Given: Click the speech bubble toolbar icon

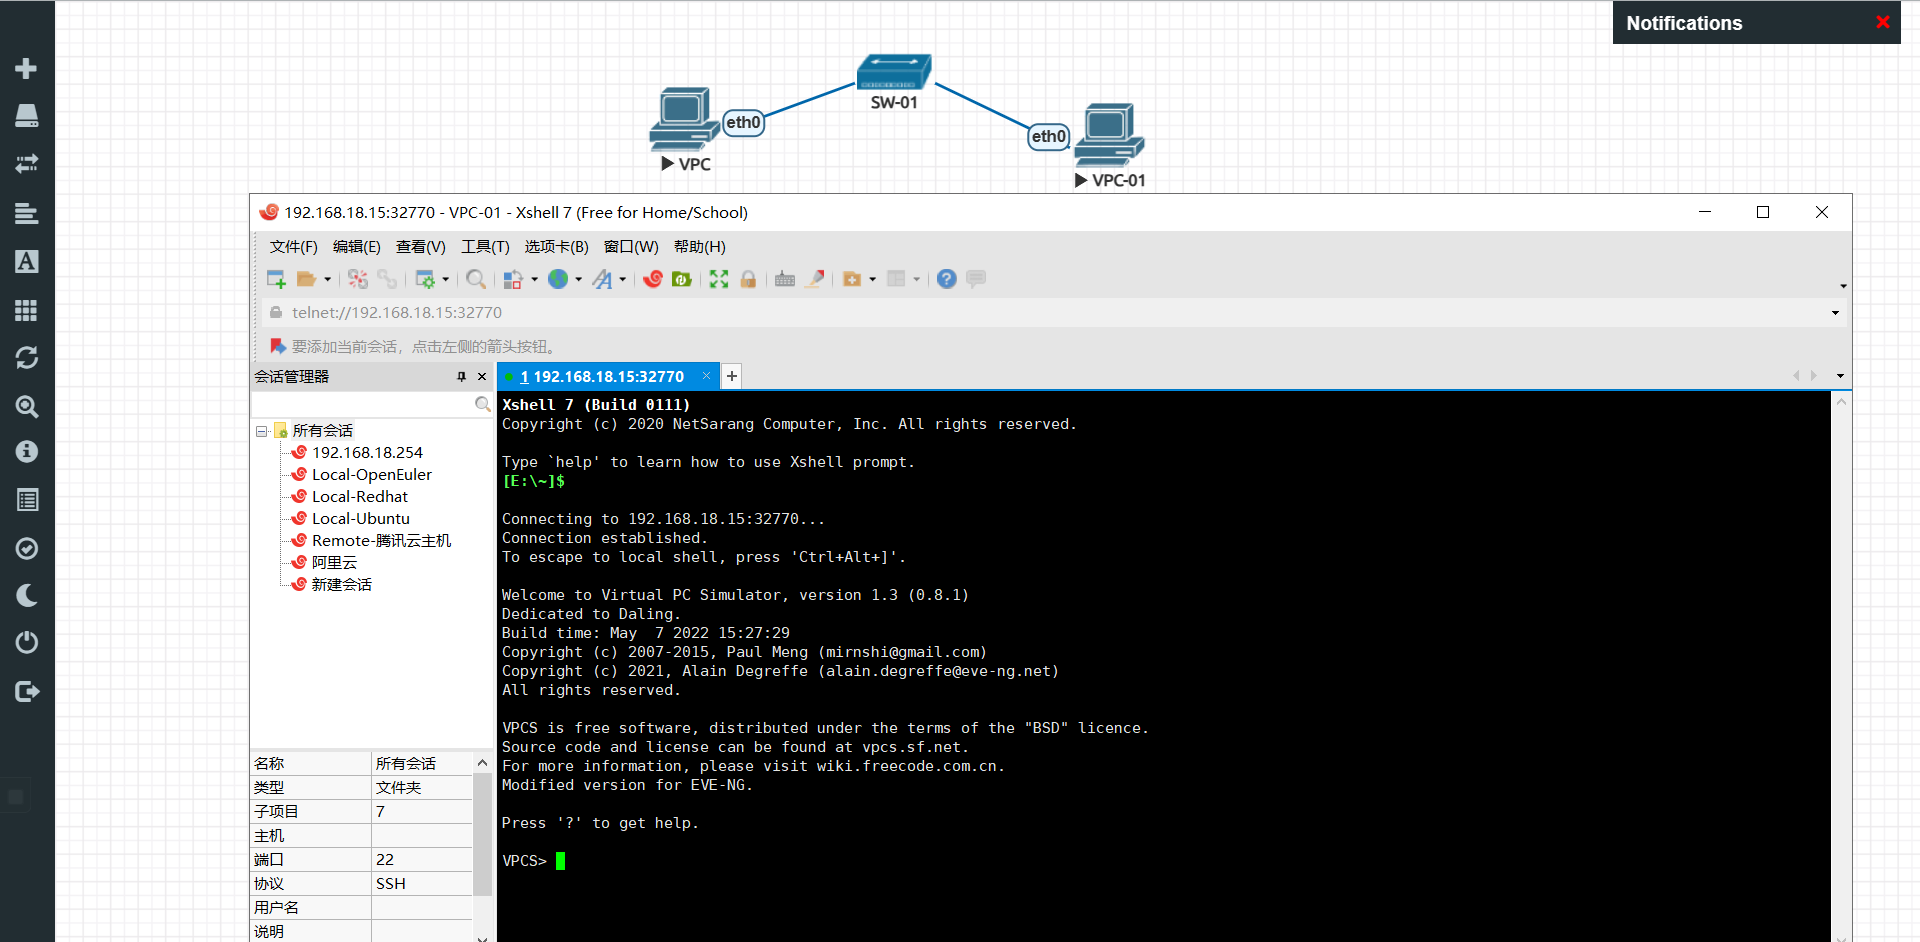Looking at the screenshot, I should coord(976,279).
